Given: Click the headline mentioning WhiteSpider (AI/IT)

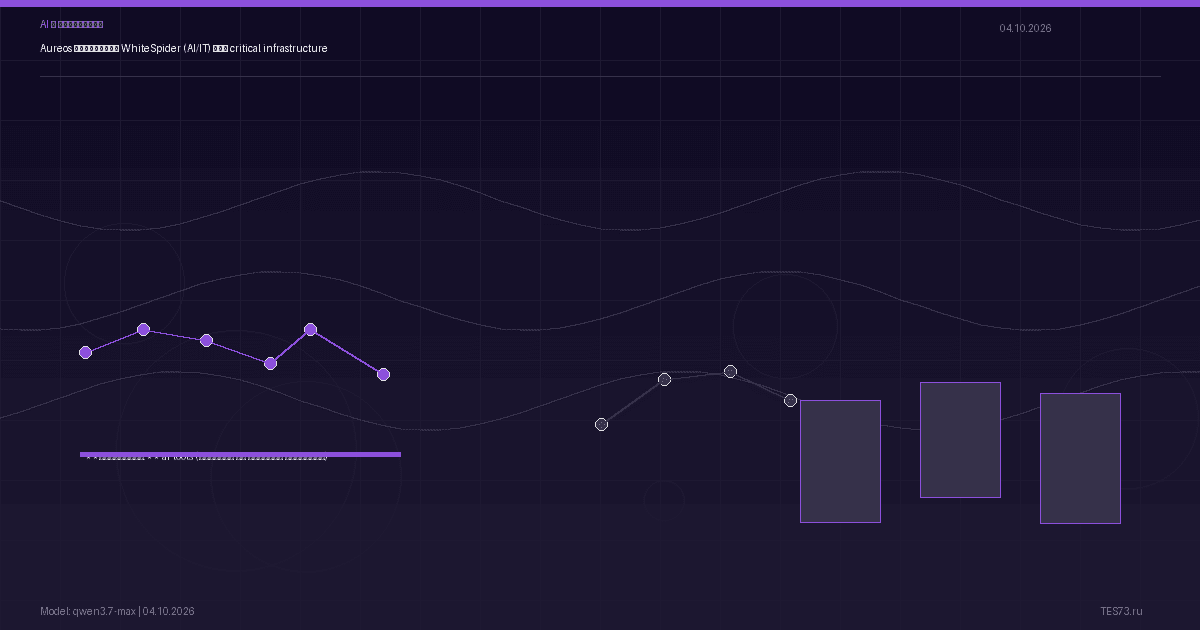Looking at the screenshot, I should pos(184,48).
